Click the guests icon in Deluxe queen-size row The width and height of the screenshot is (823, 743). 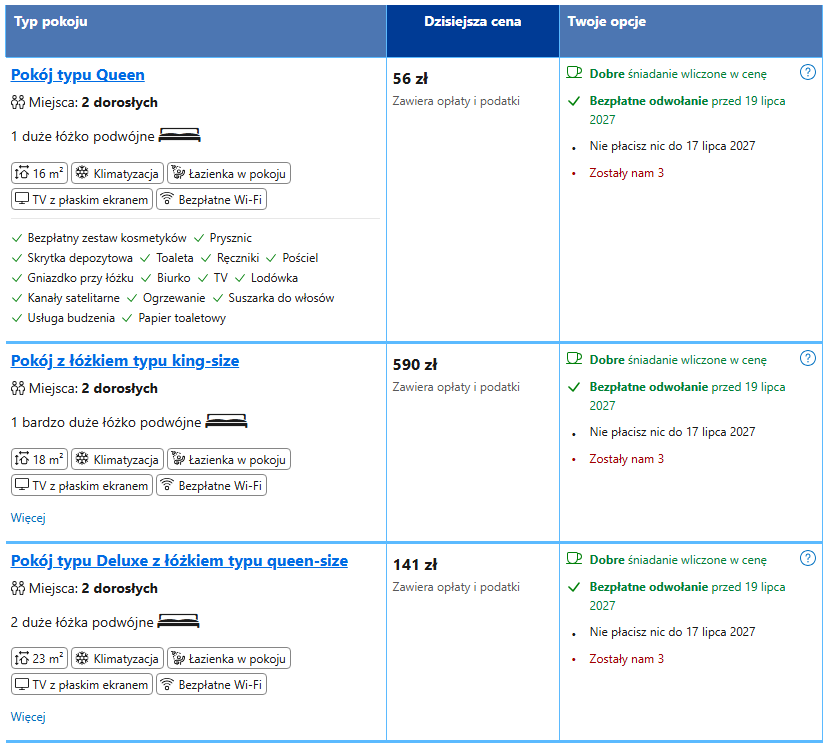18,588
